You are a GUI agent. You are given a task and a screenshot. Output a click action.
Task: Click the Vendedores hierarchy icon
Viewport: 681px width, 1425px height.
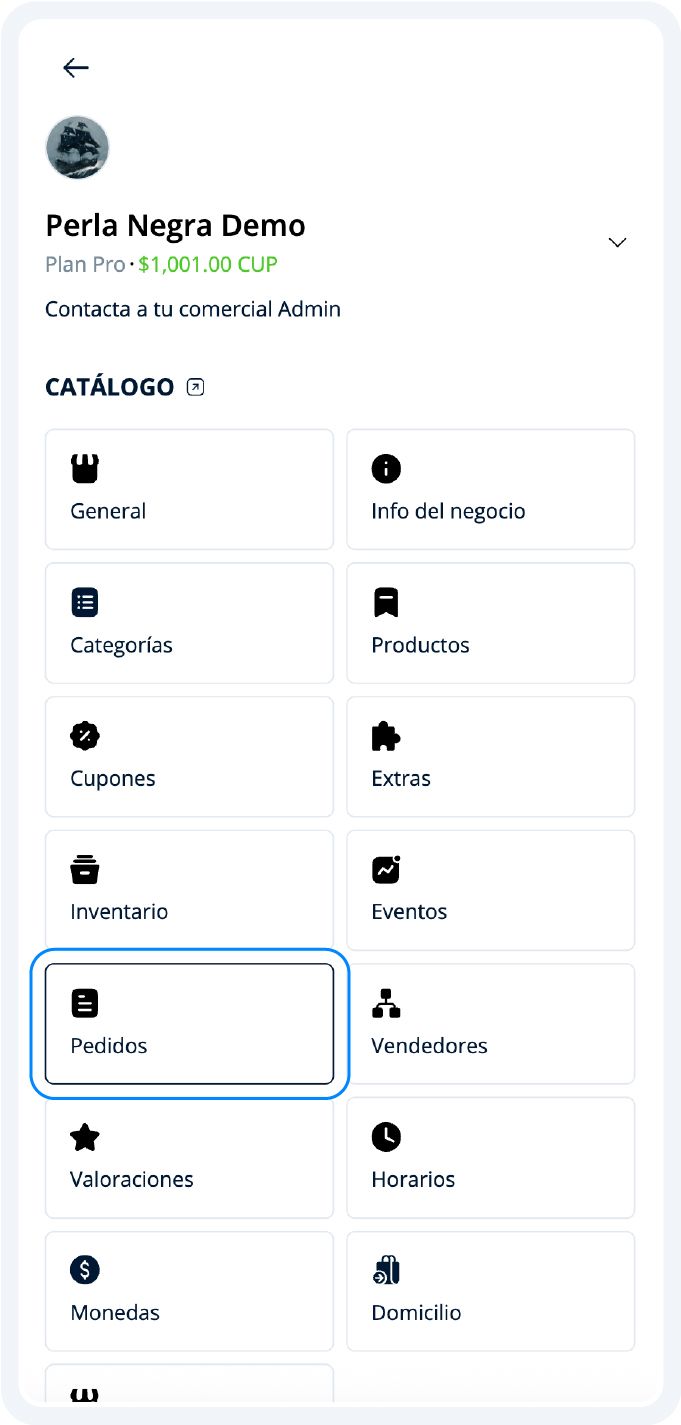386,1003
